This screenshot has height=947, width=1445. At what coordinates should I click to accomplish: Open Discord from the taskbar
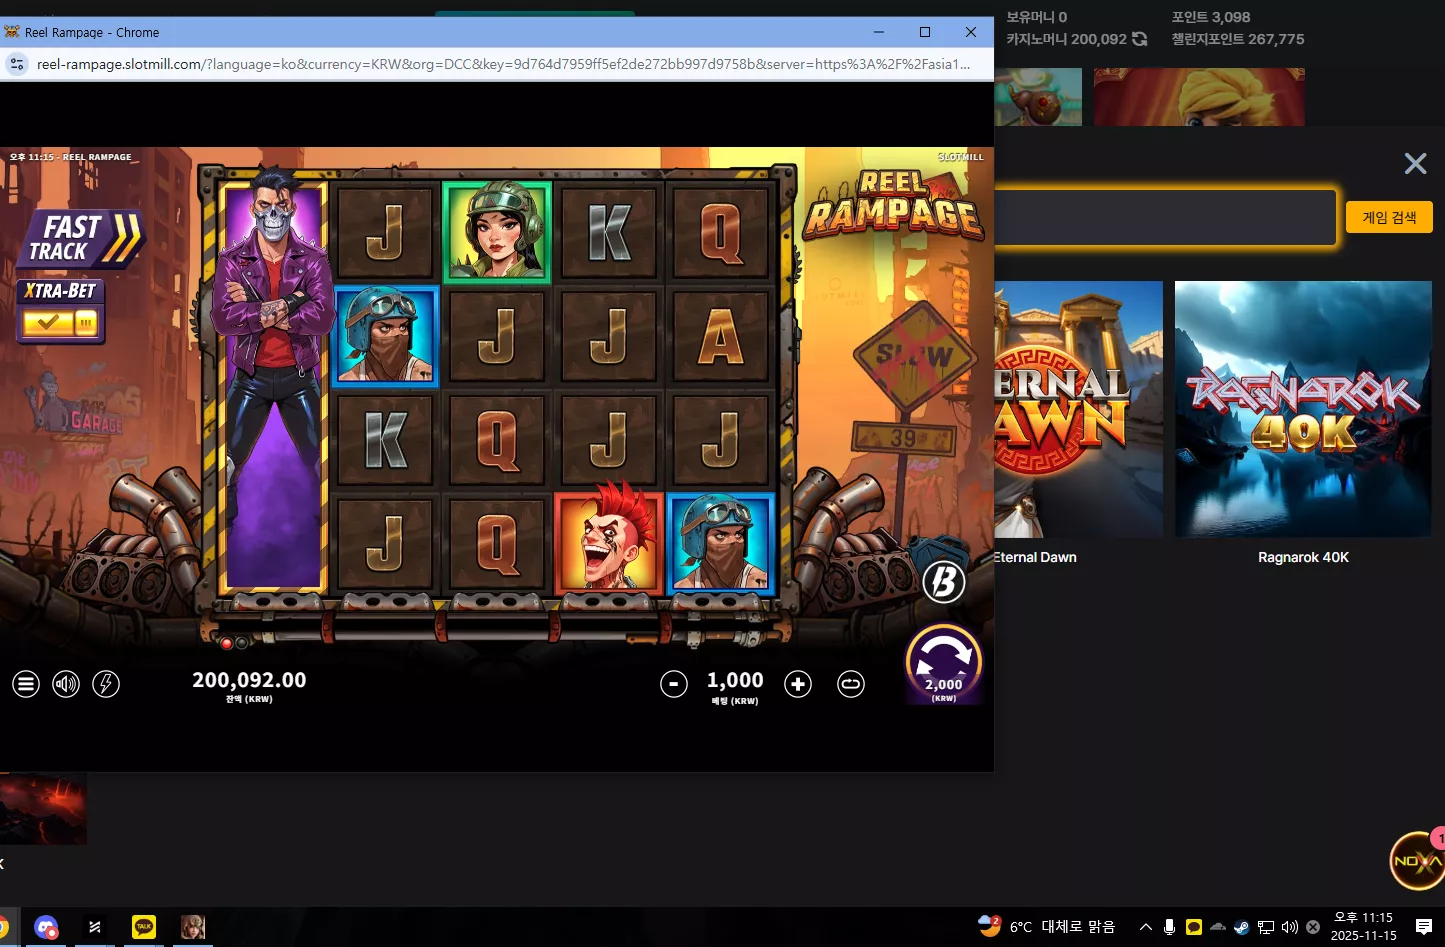click(46, 927)
